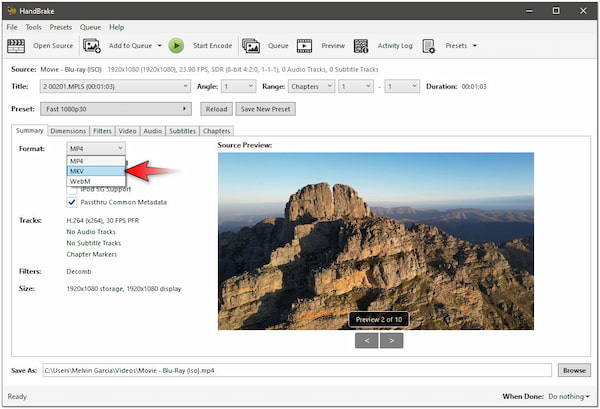600x409 pixels.
Task: Switch to the Video tab
Action: 127,131
